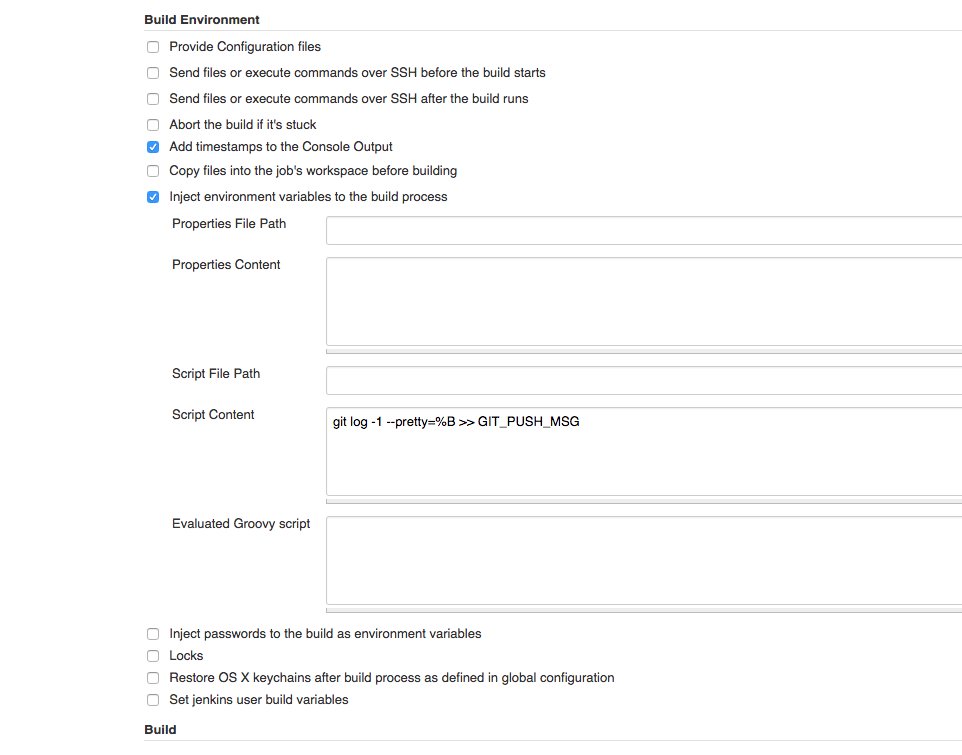Uncheck Add timestamps to the Console Output
Image resolution: width=962 pixels, height=755 pixels.
point(153,147)
